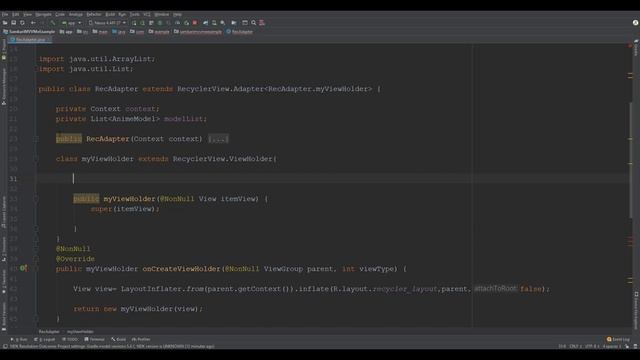The width and height of the screenshot is (640, 360).
Task: Open the Nexus device selector dropdown
Action: [x=107, y=23]
